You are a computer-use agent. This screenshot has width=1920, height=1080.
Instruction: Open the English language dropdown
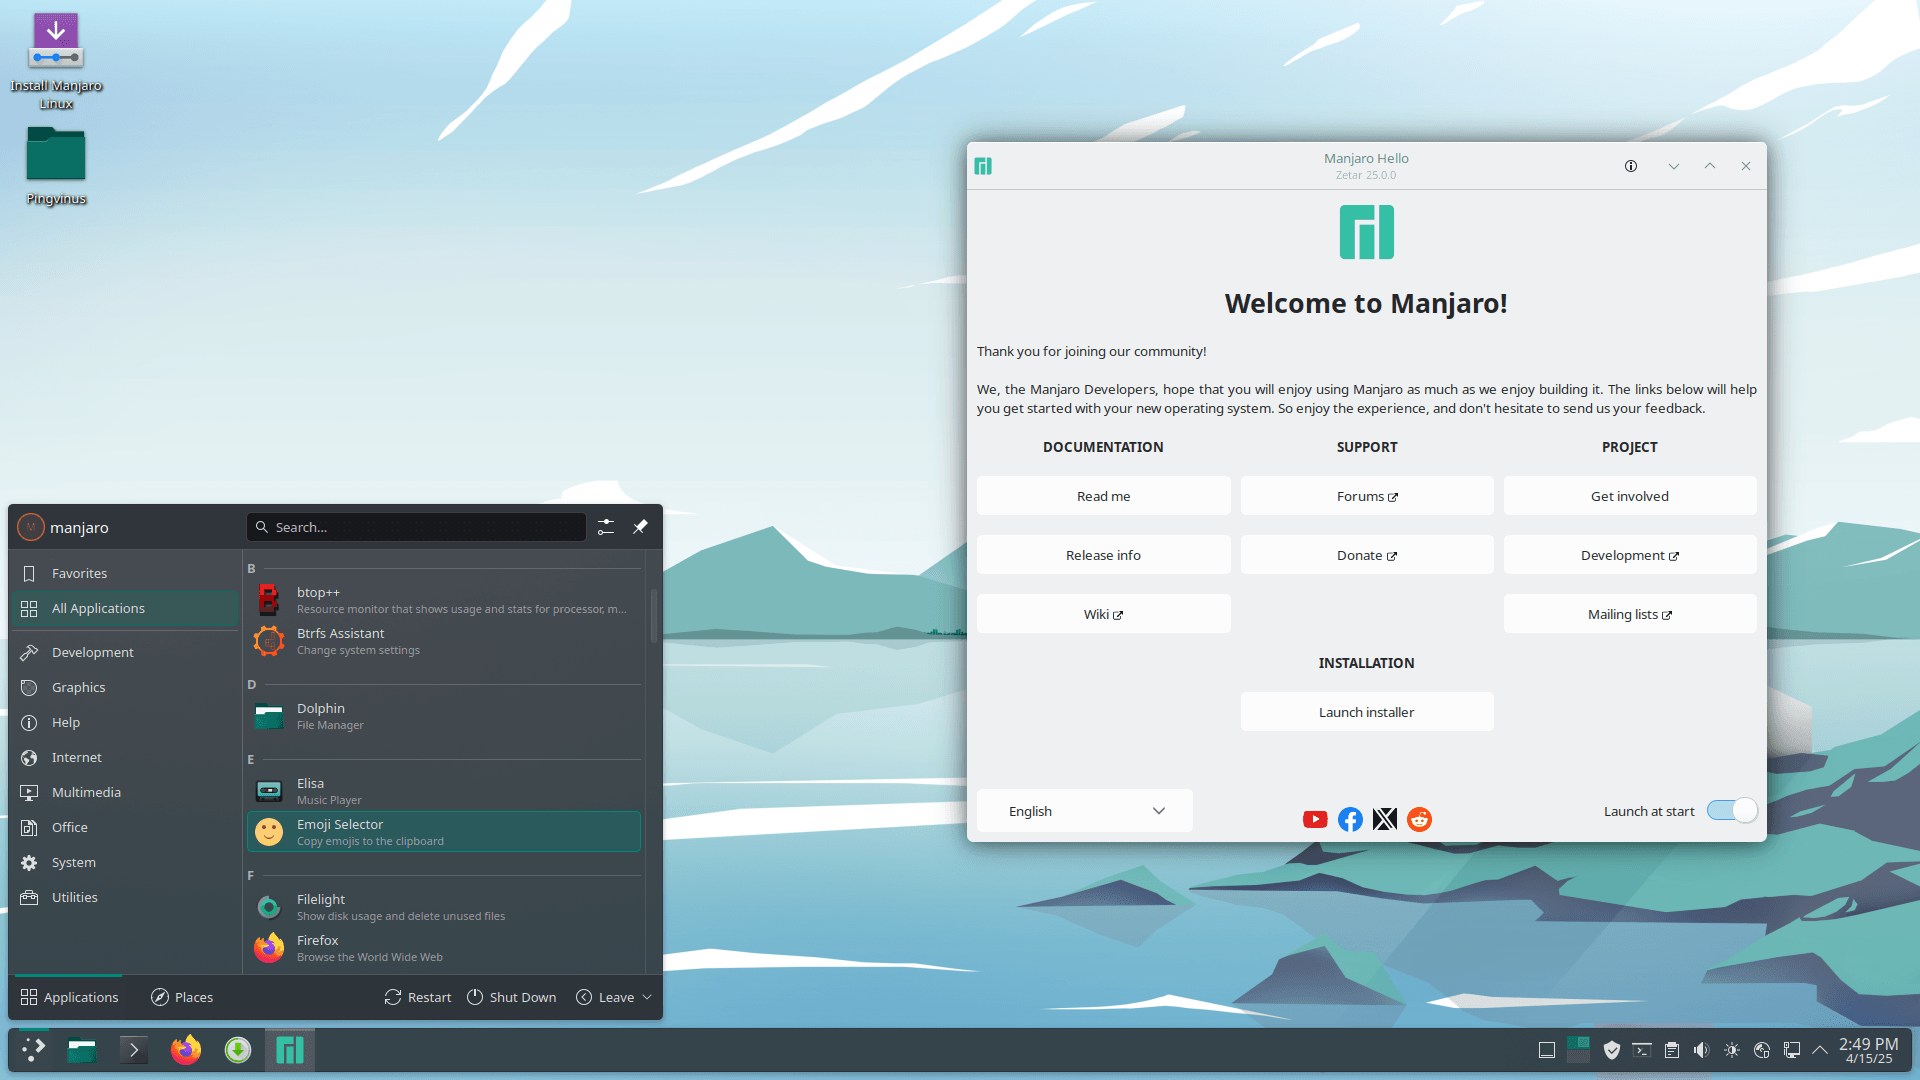(x=1085, y=811)
